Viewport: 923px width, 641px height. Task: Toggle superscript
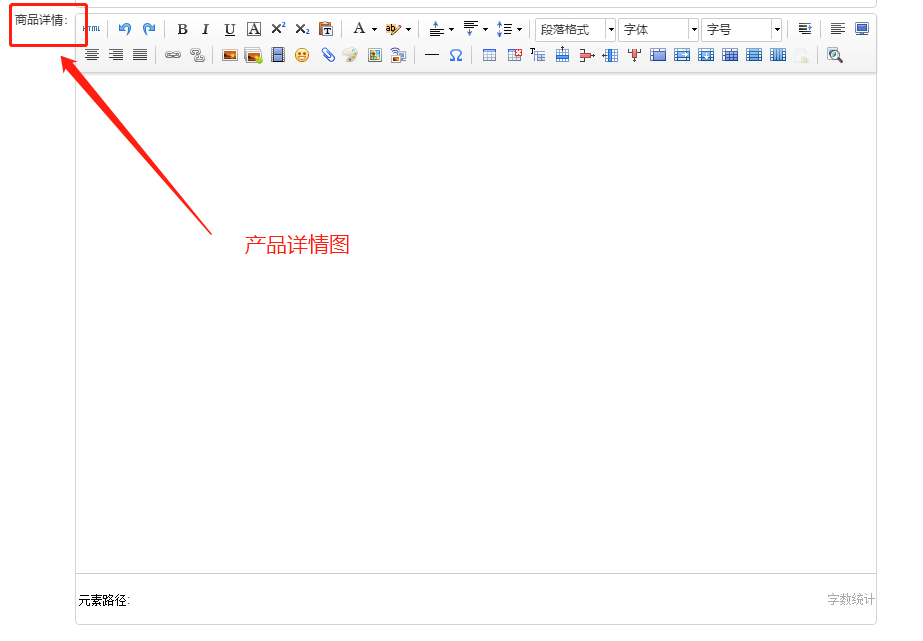(278, 28)
